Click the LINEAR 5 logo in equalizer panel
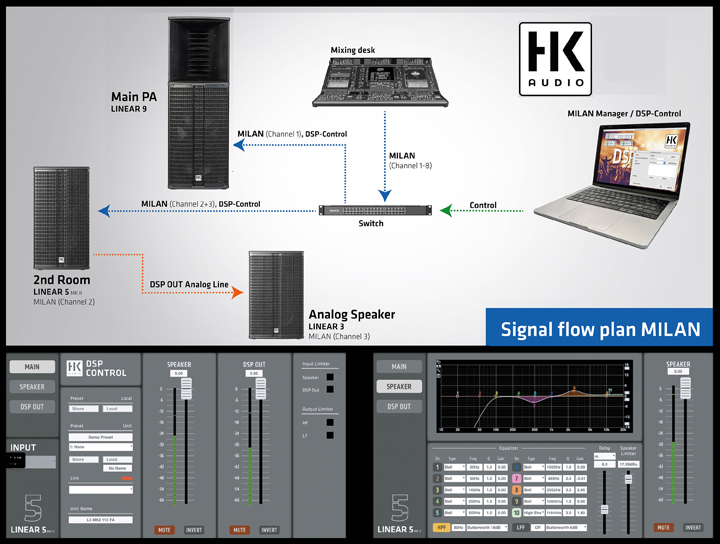 (399, 514)
